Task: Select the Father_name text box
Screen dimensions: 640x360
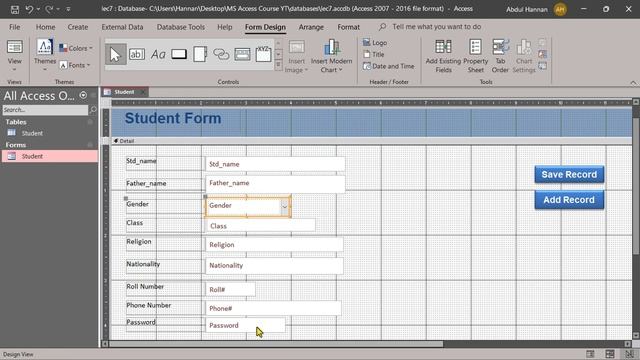Action: tap(275, 183)
